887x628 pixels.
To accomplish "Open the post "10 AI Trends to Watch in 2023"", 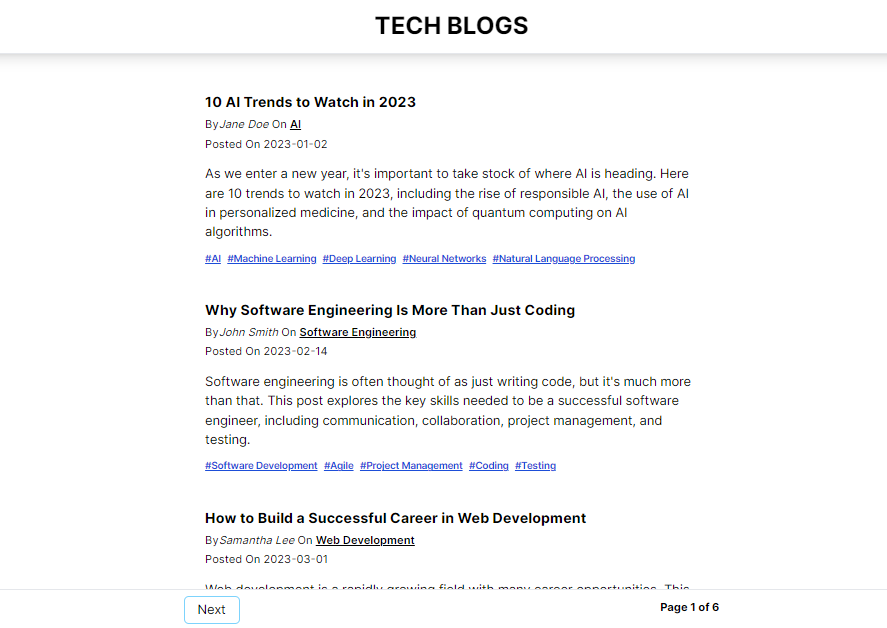I will [x=310, y=101].
